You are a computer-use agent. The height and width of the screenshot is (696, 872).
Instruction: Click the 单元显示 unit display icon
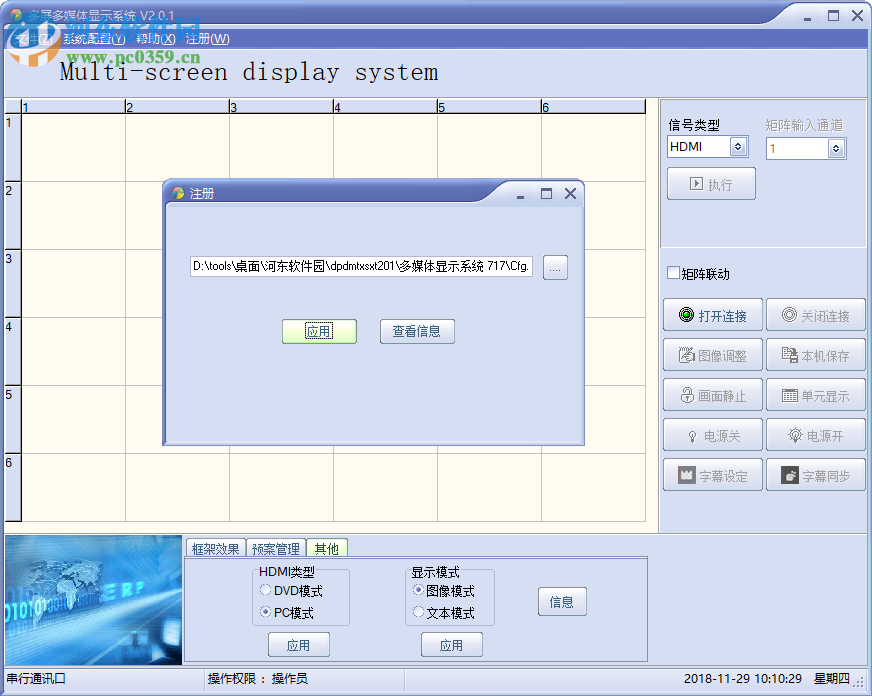(x=816, y=395)
